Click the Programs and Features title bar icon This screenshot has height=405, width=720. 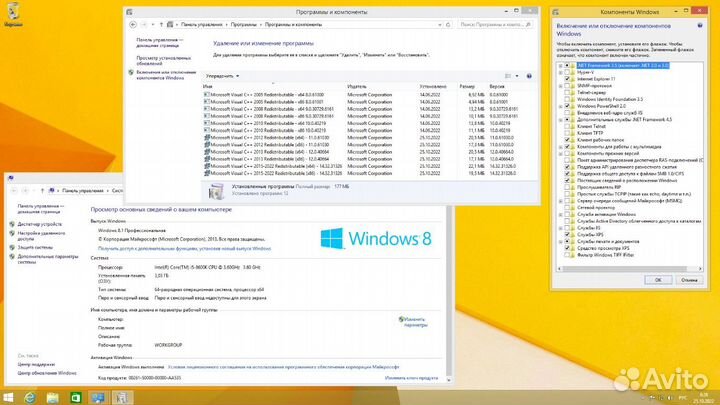[x=129, y=12]
